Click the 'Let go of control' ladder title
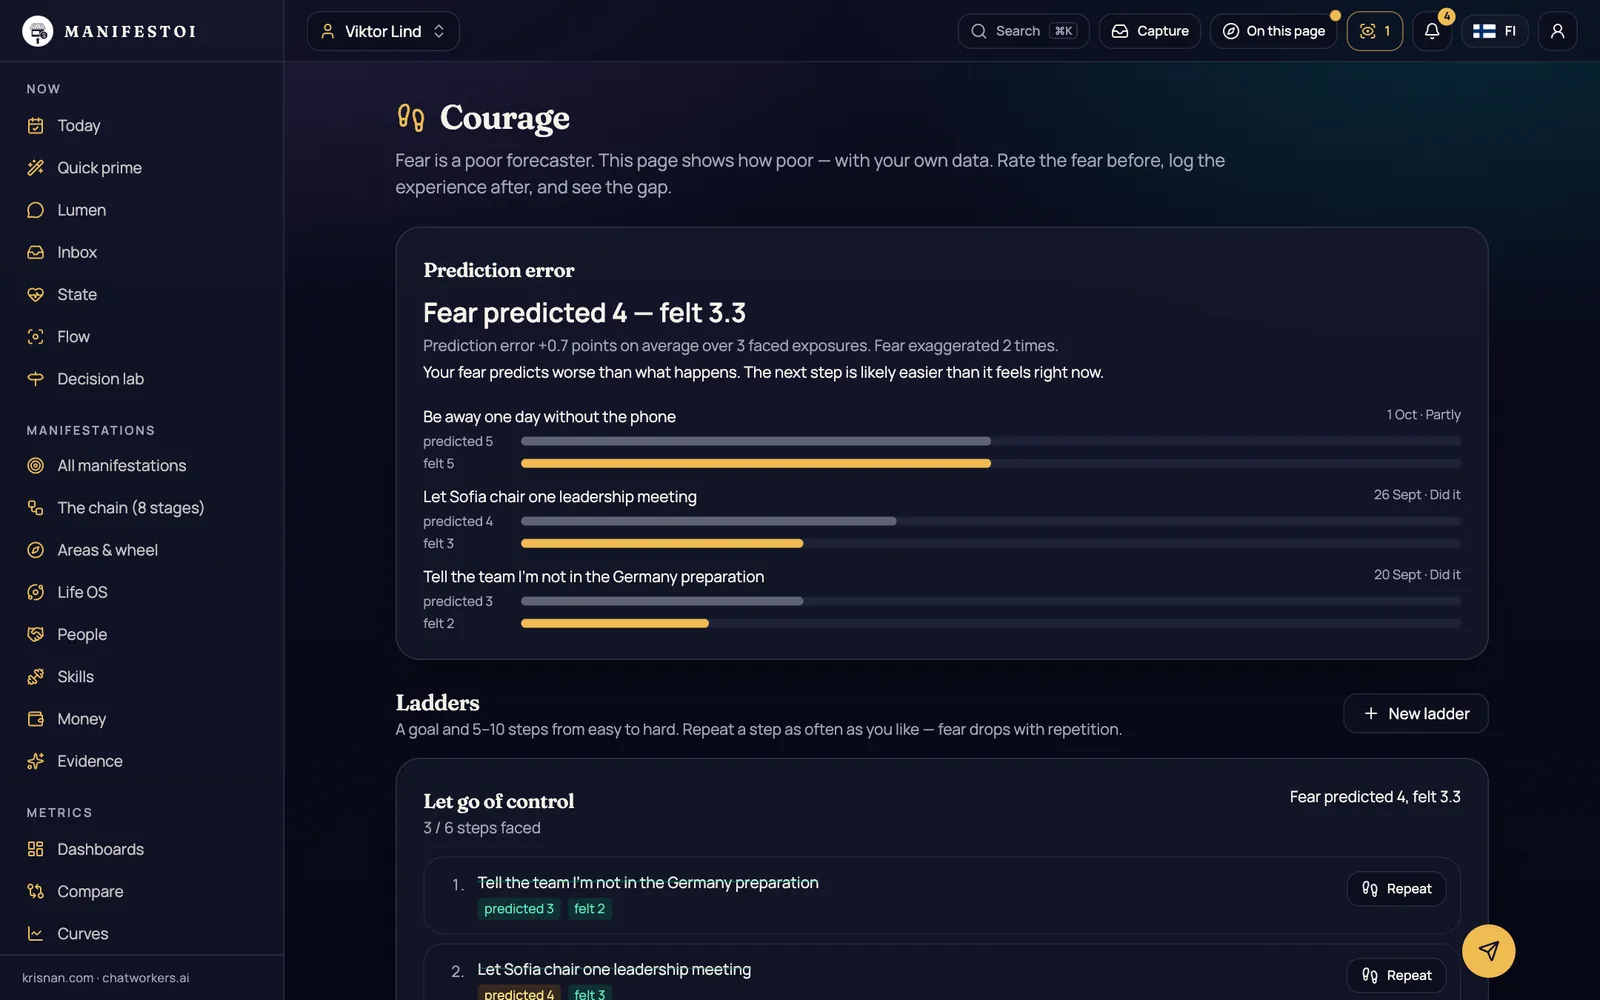1600x1000 pixels. 499,801
